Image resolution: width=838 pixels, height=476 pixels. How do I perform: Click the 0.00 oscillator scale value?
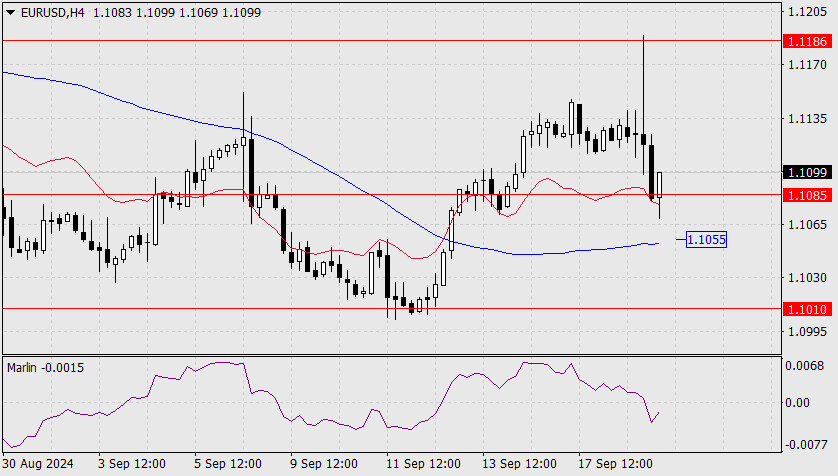[x=797, y=403]
